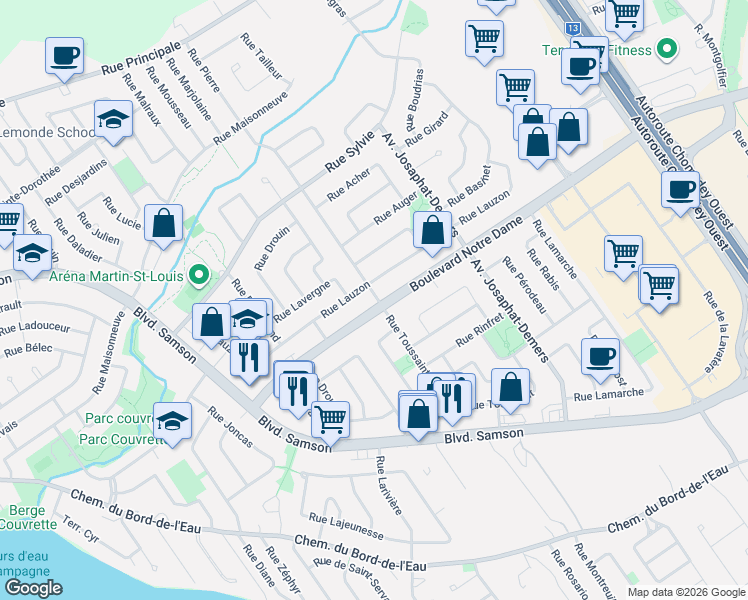Click the Rue Auger street label
Screen dimensions: 748x600
[395, 208]
